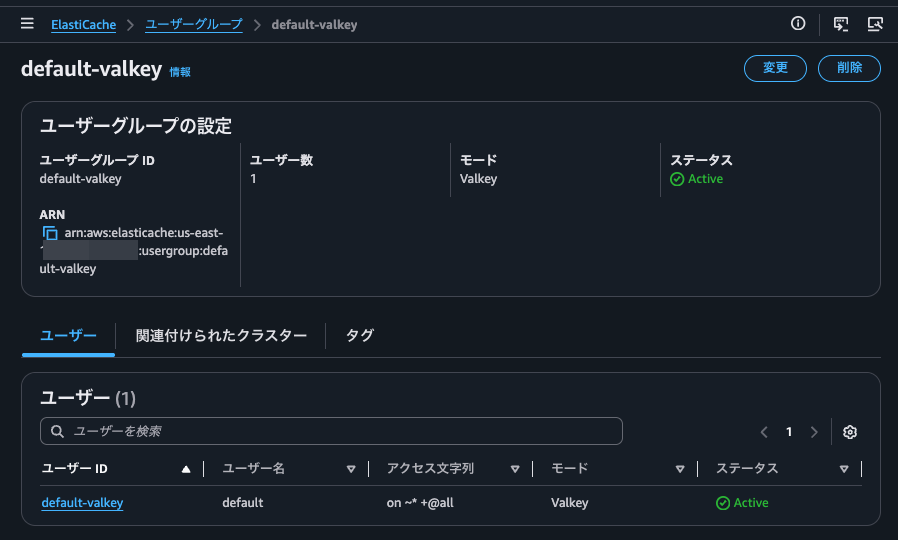Click the access string 'on ~* +@all'
Image resolution: width=898 pixels, height=540 pixels.
click(x=420, y=503)
